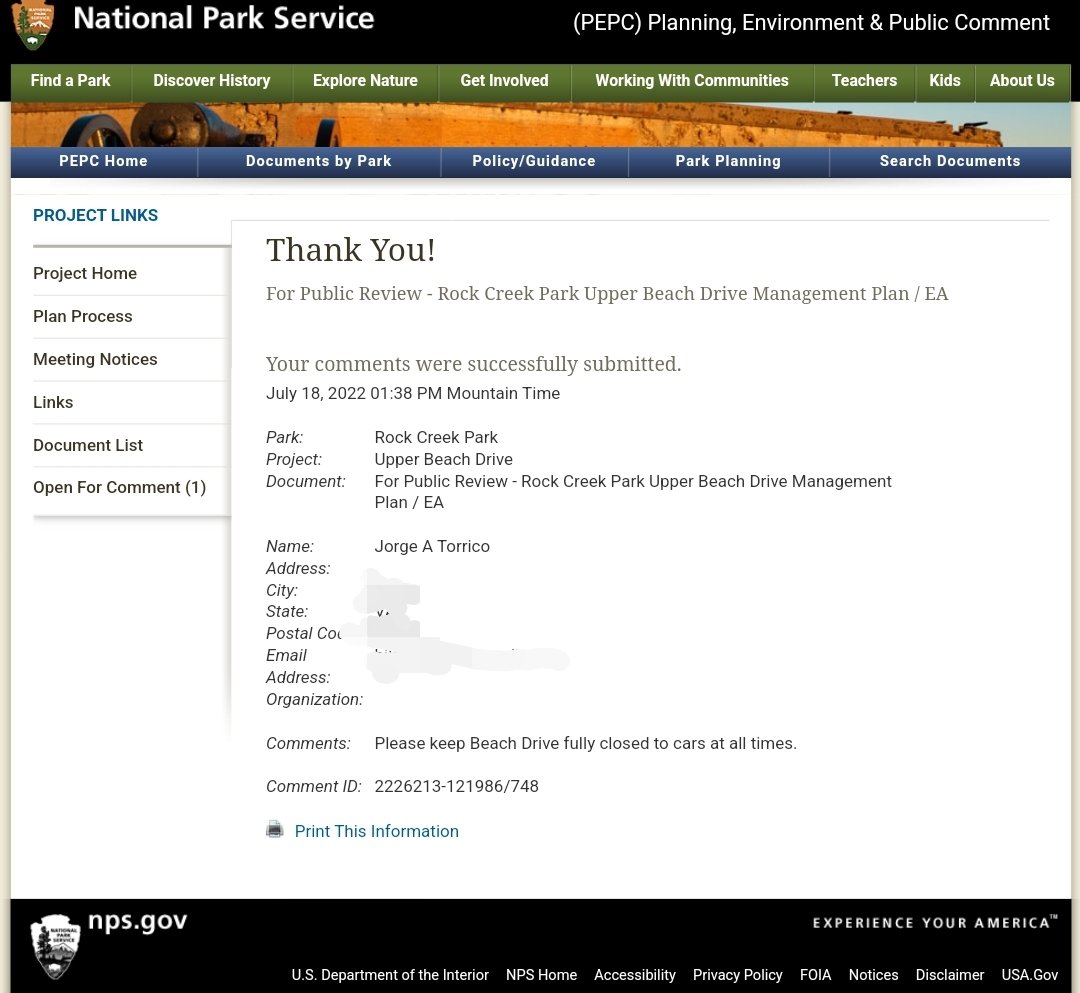
Task: Open NPS Home footer link
Action: [x=541, y=975]
